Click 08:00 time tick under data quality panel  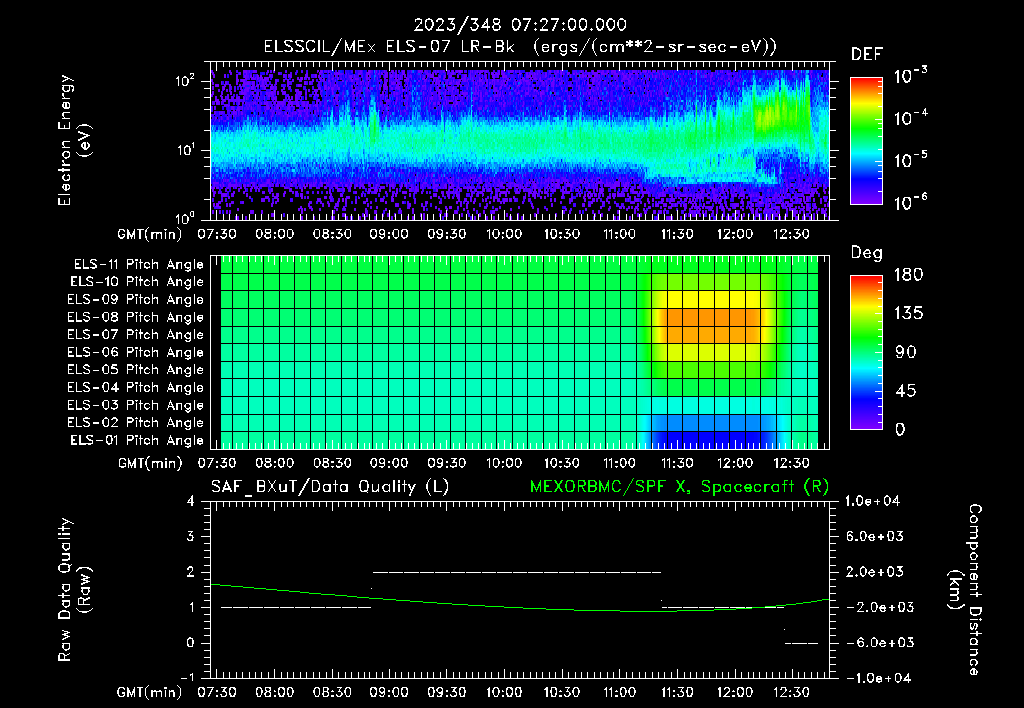click(274, 692)
